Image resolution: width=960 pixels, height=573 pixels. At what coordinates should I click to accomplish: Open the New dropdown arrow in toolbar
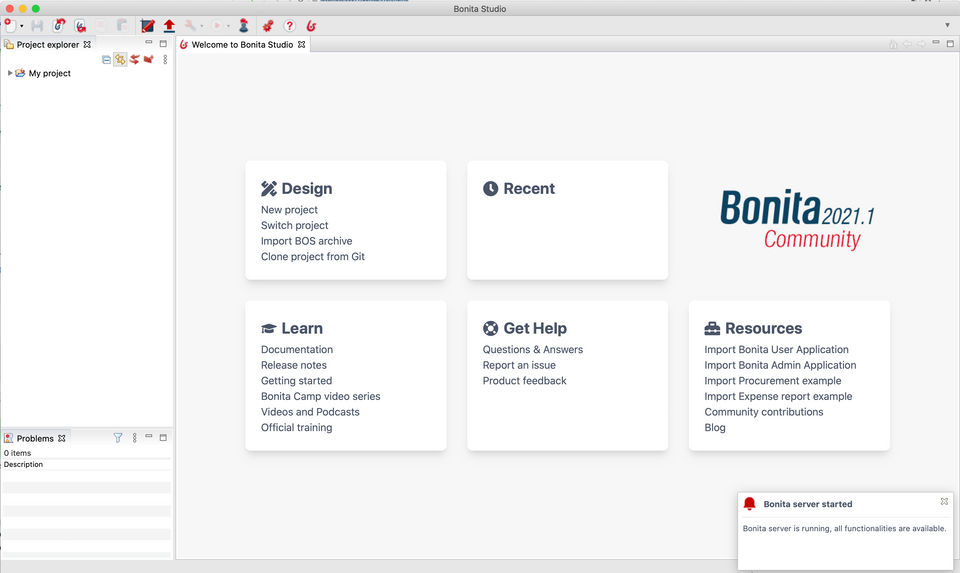[21, 26]
